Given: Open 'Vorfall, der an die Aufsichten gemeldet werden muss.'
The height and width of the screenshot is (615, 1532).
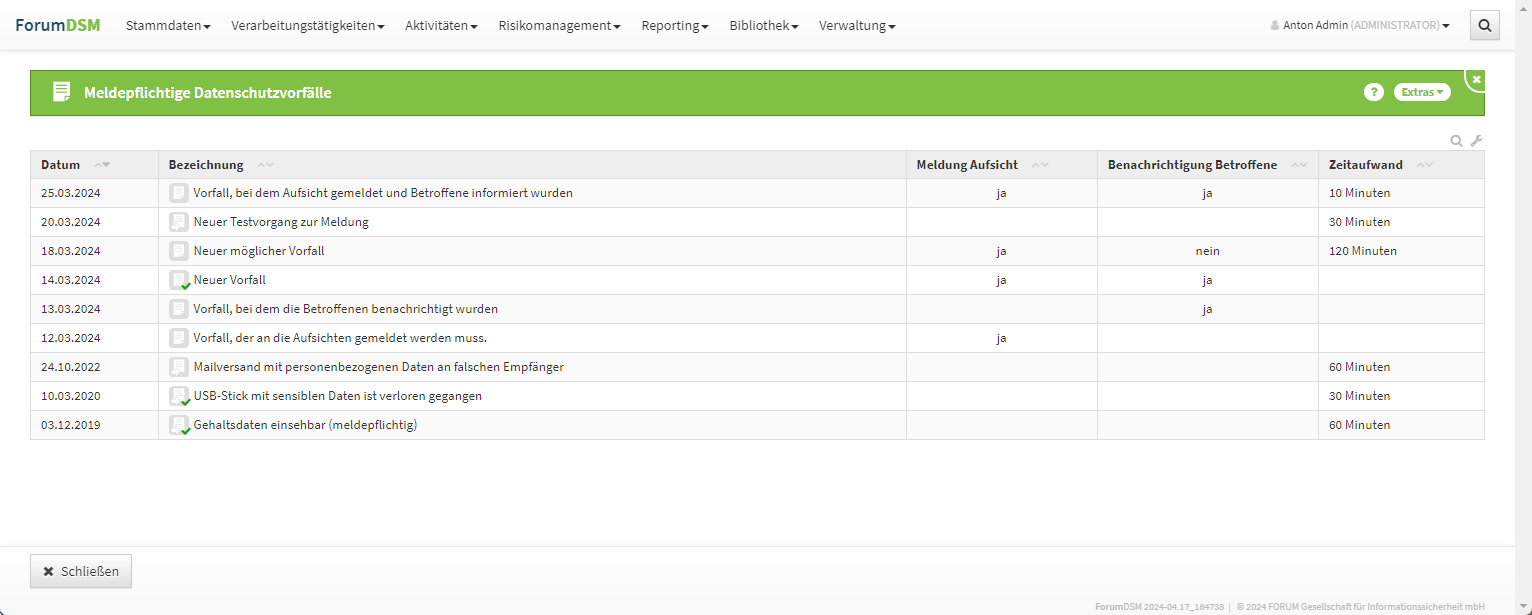Looking at the screenshot, I should (340, 338).
